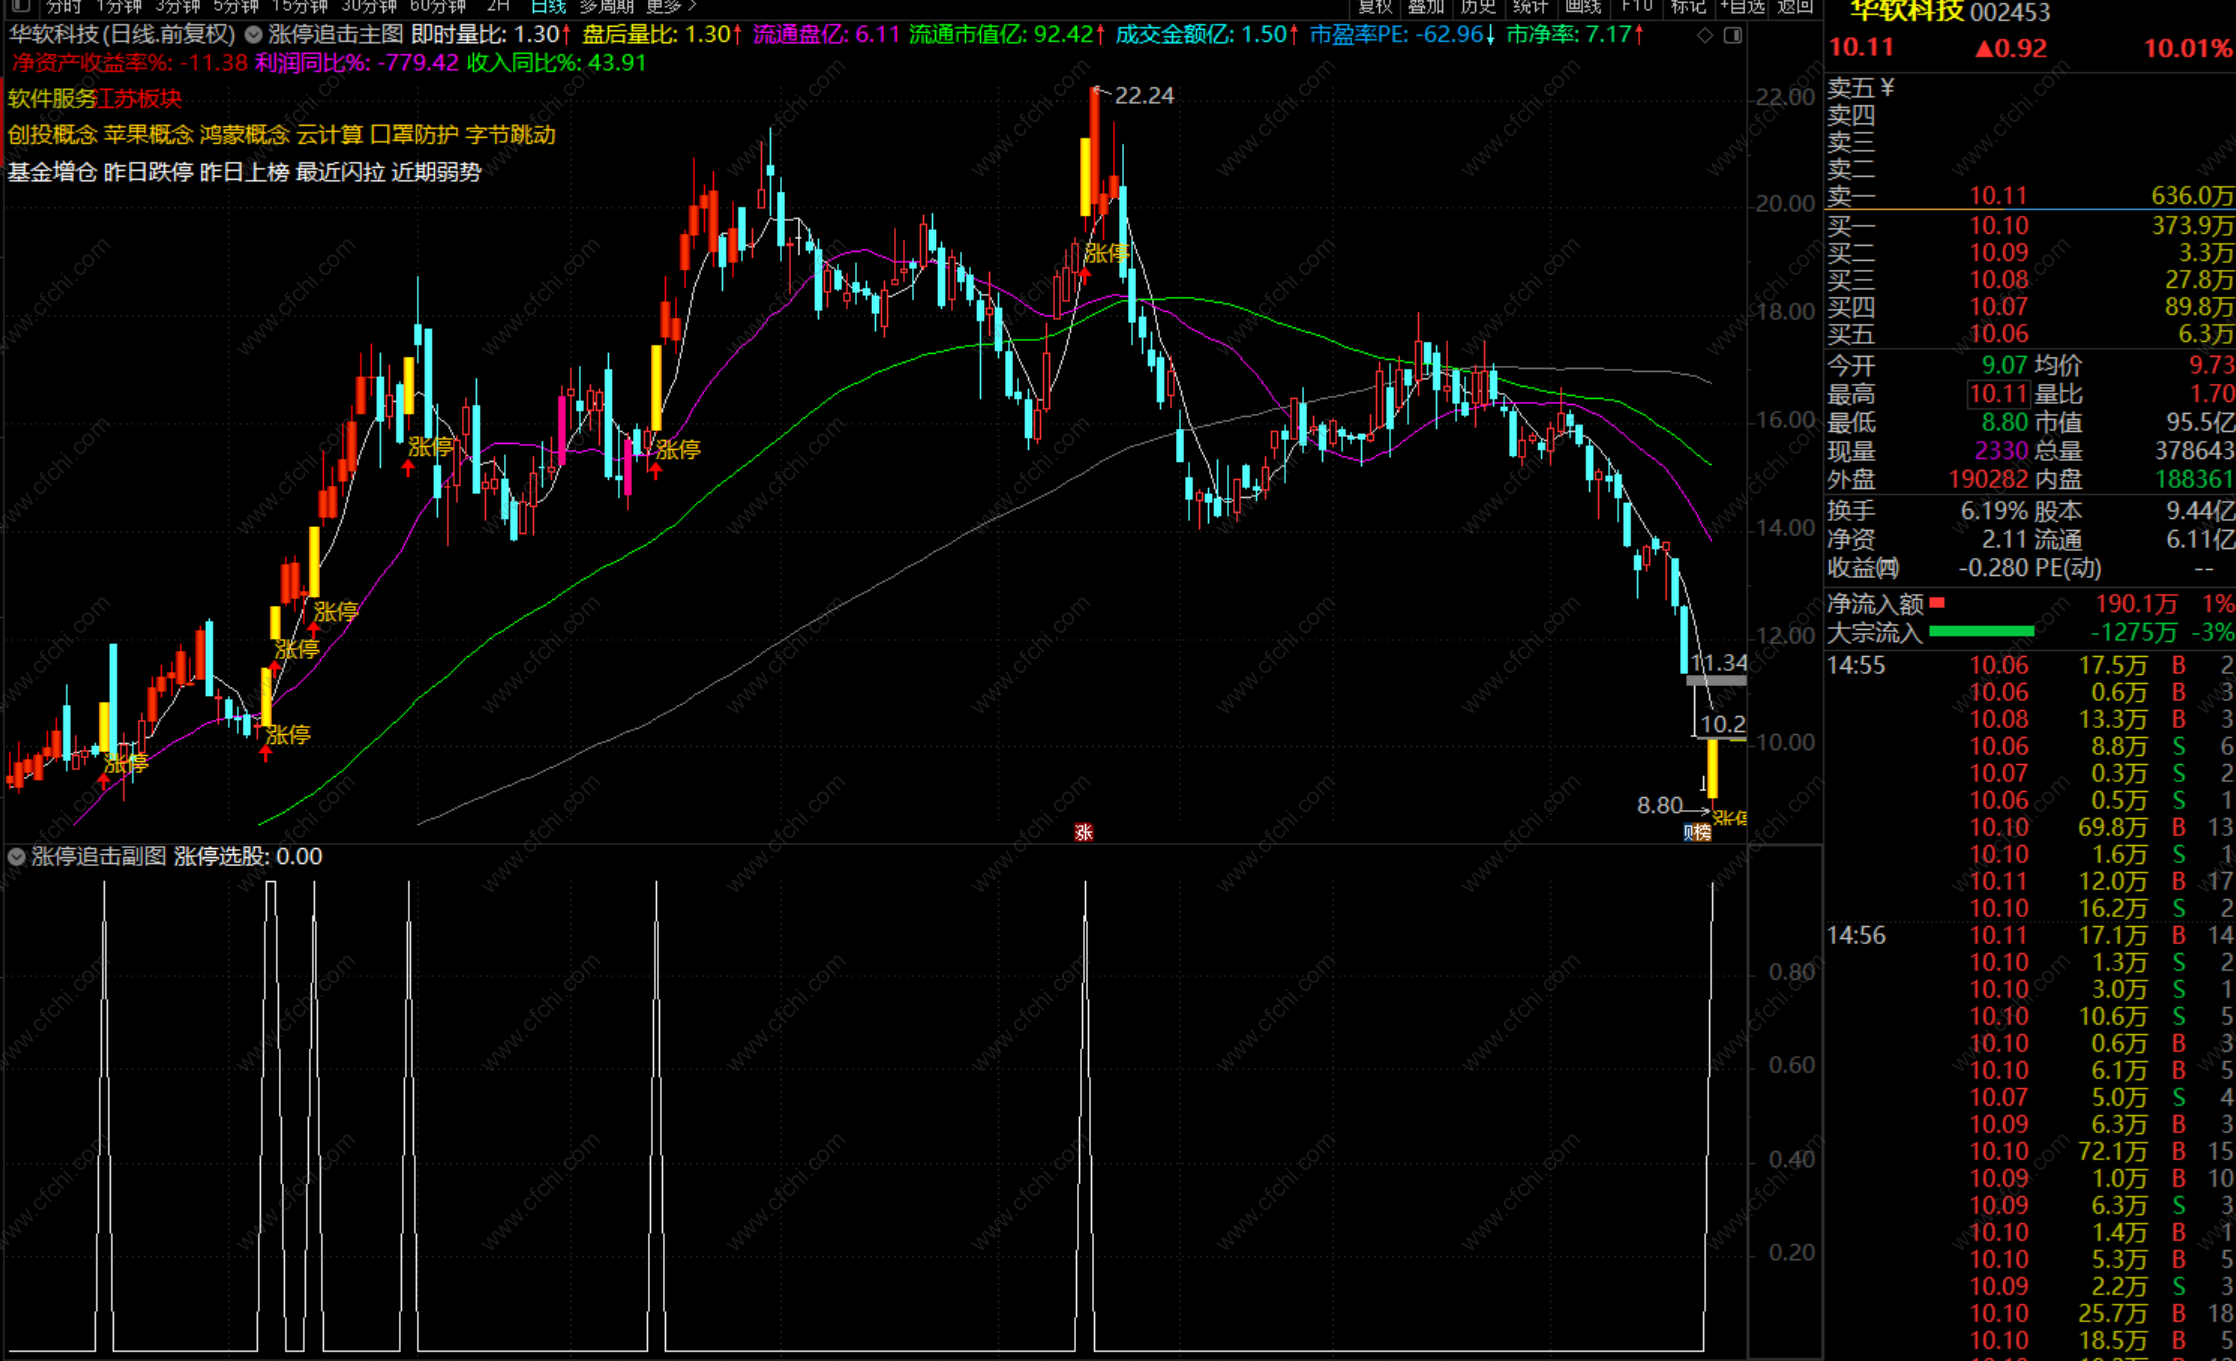Open 涨停追击主图 indicator dropdown arrow
2236x1361 pixels.
click(254, 35)
